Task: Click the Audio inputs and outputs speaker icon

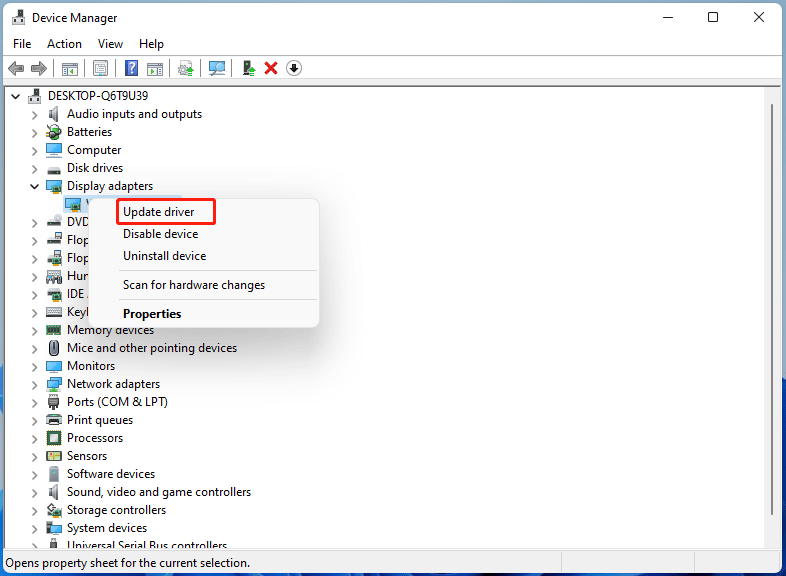Action: pos(53,114)
